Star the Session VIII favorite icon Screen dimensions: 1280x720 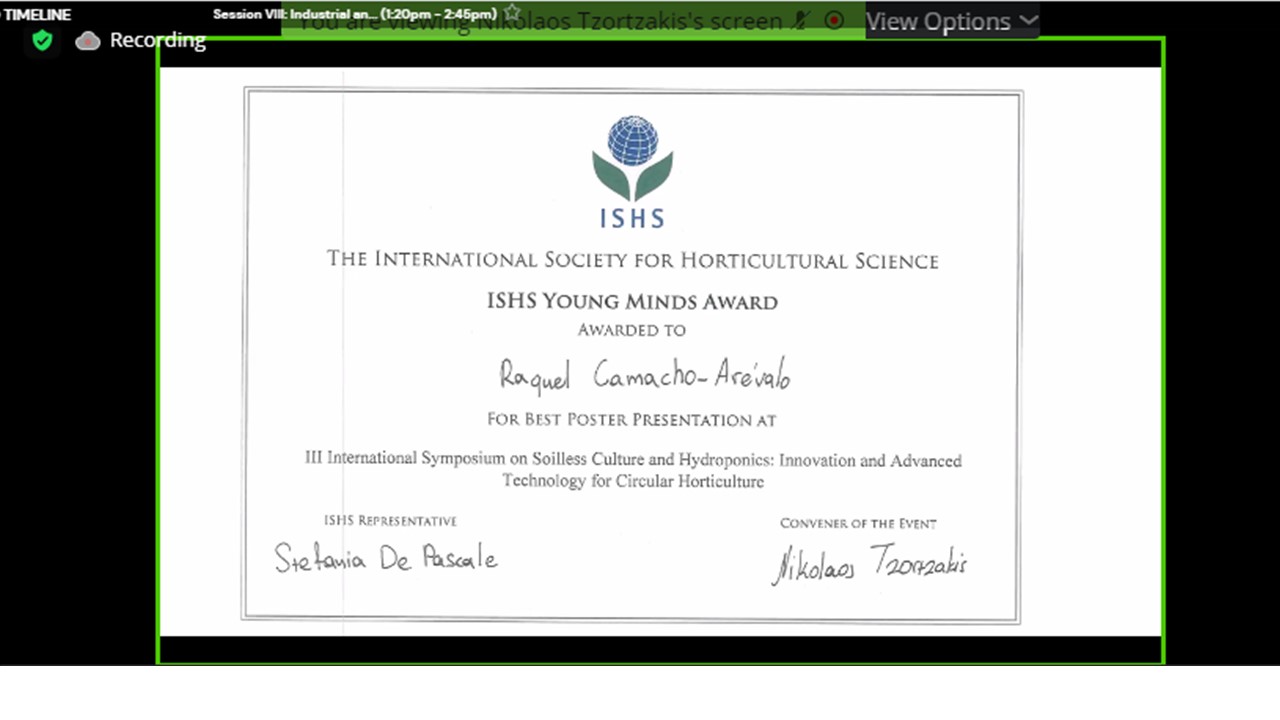click(513, 13)
